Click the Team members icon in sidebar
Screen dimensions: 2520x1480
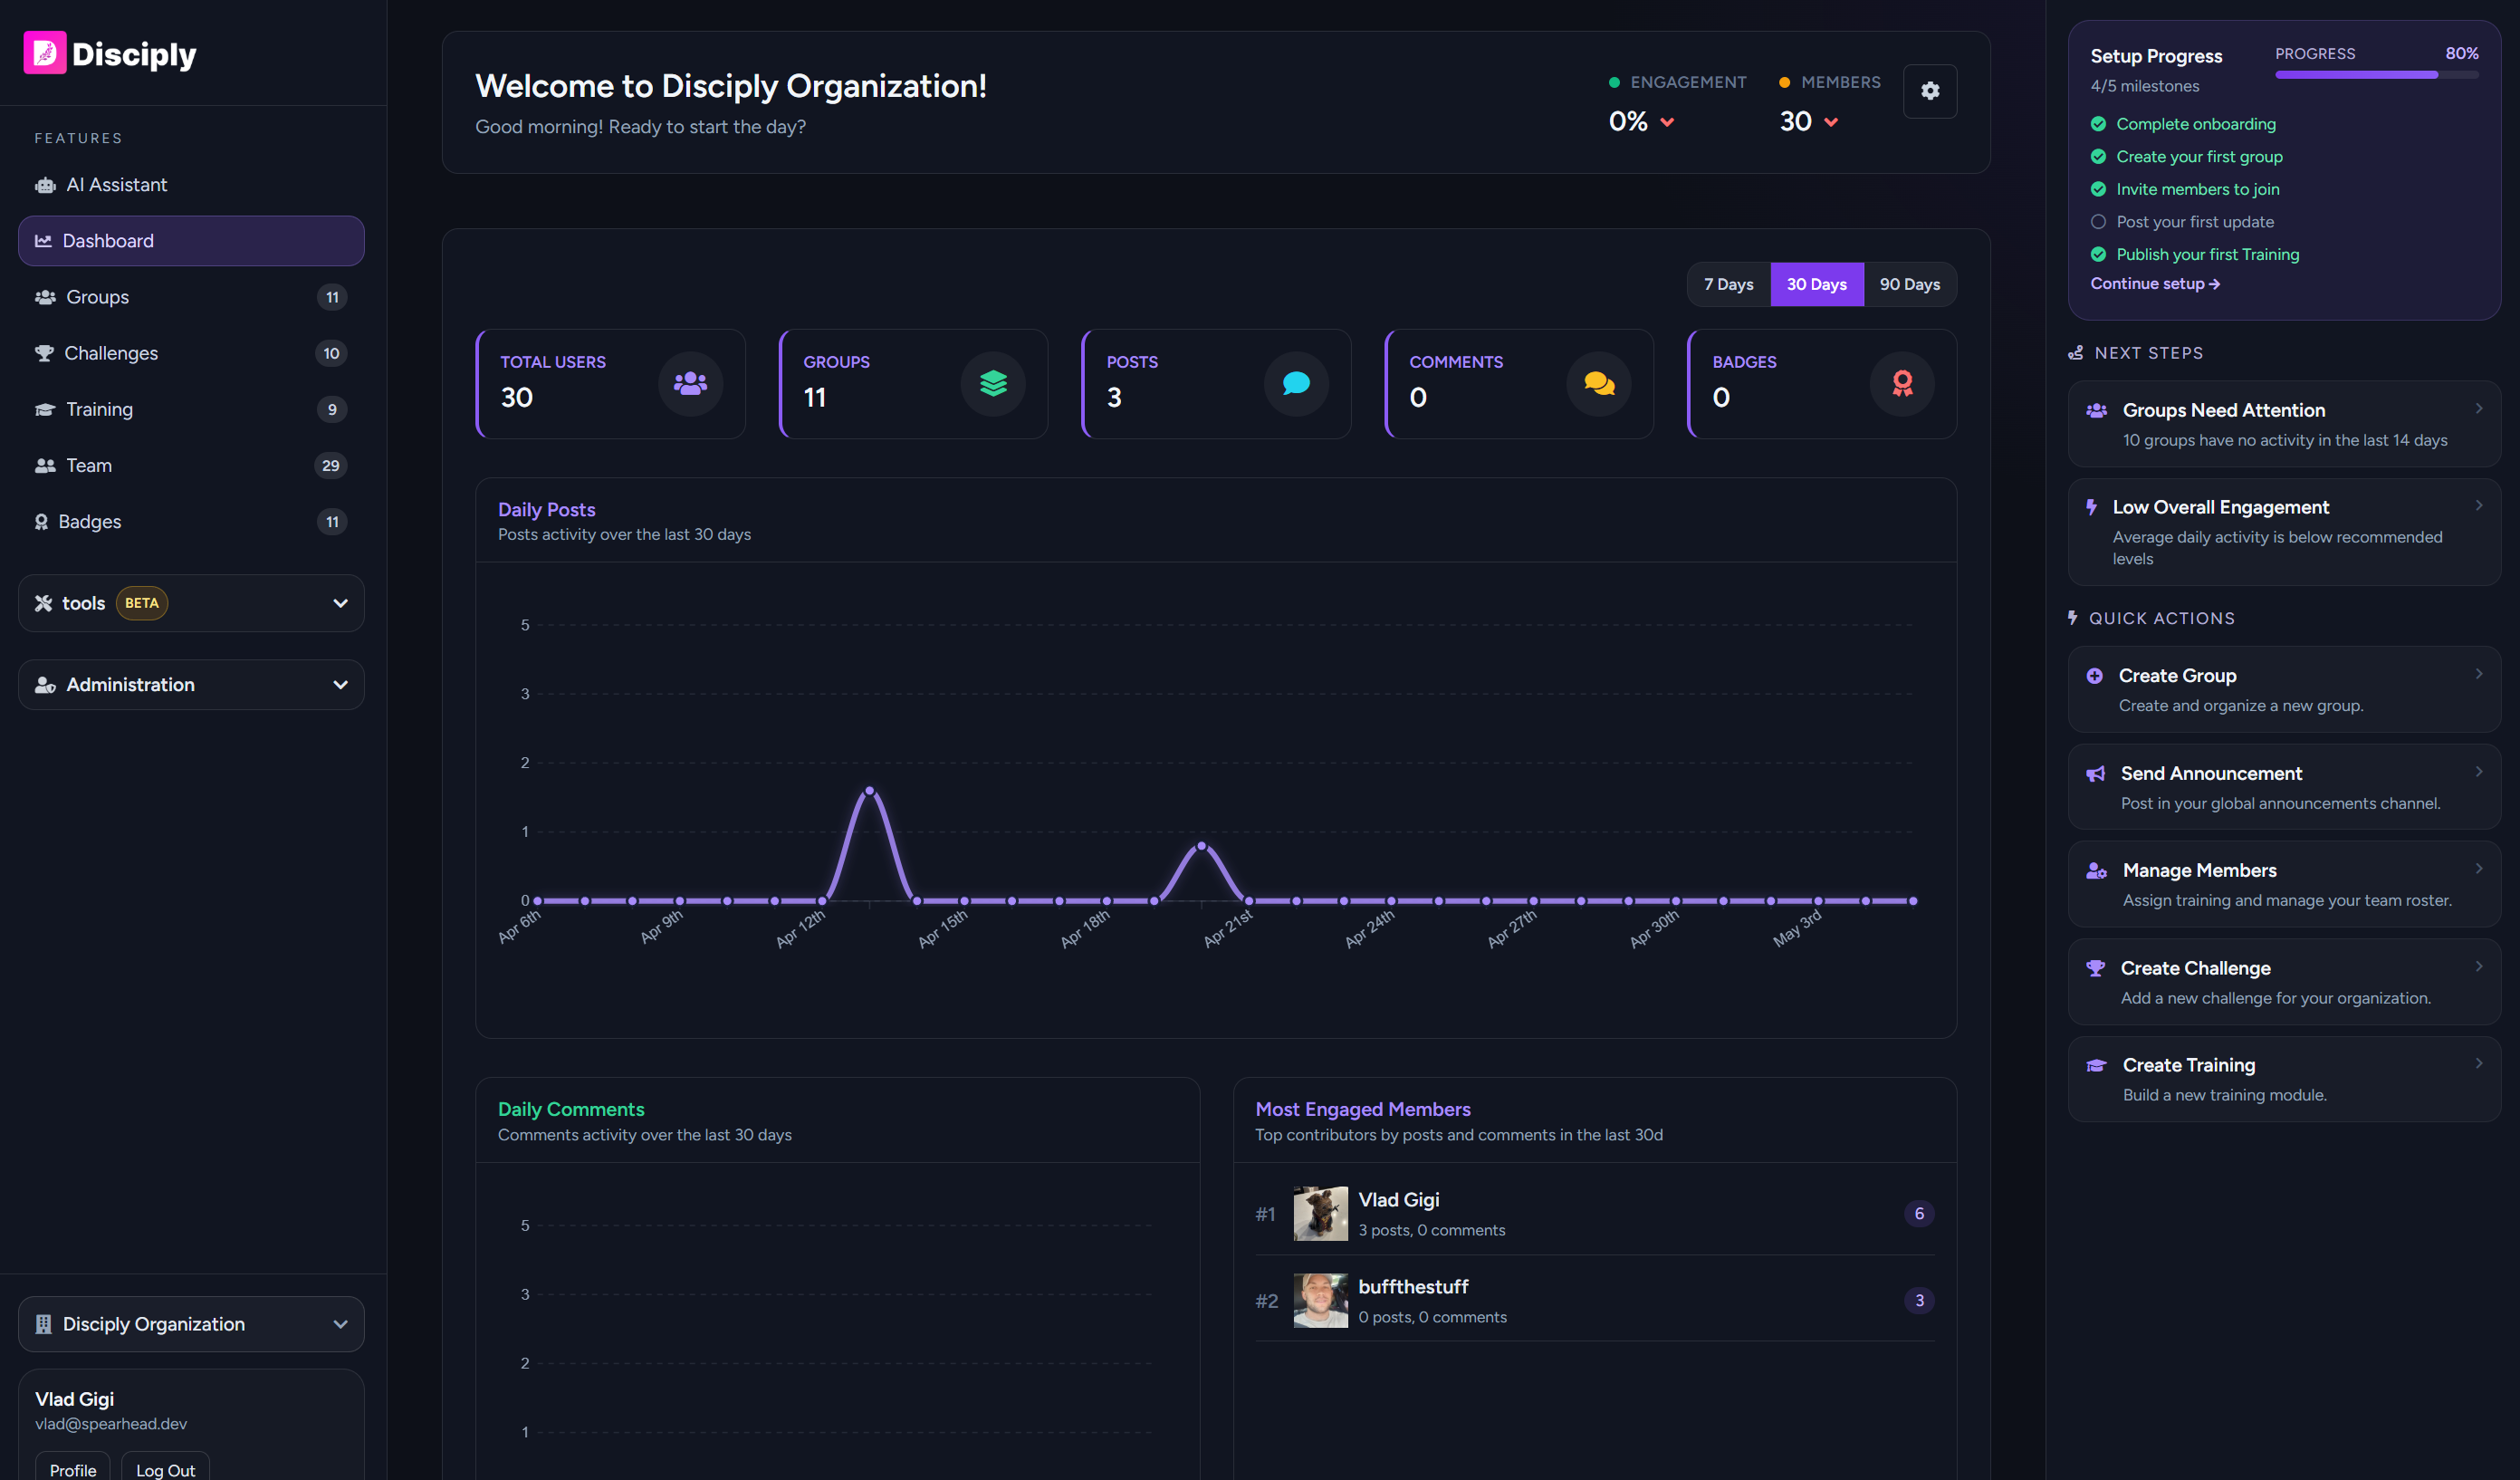pos(45,465)
